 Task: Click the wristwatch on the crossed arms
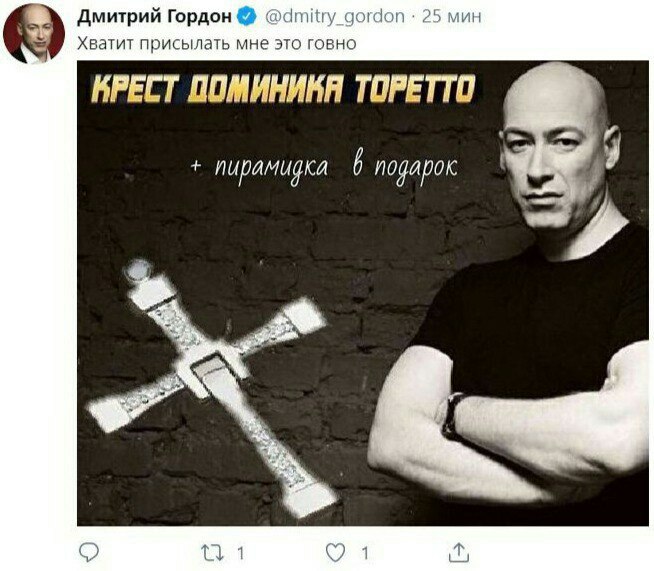pyautogui.click(x=452, y=415)
